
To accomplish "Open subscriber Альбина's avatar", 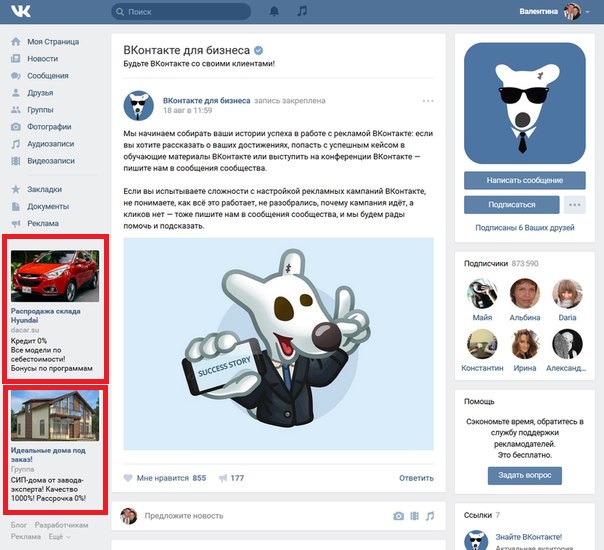I will [525, 293].
